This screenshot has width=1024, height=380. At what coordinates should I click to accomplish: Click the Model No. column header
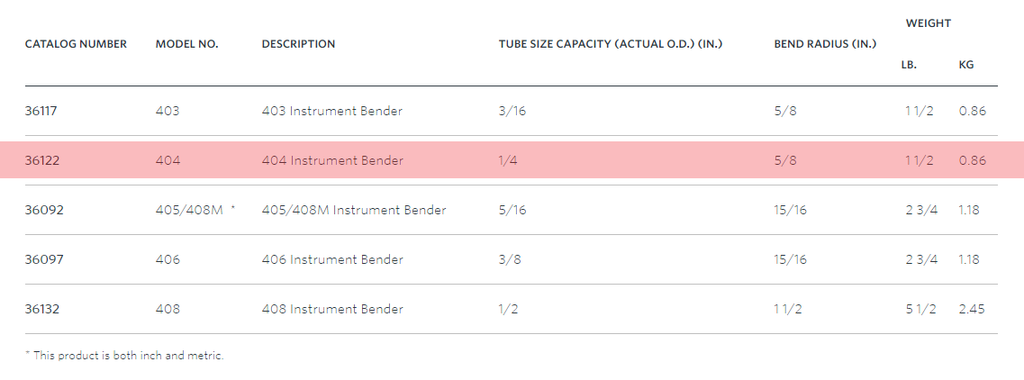(187, 44)
